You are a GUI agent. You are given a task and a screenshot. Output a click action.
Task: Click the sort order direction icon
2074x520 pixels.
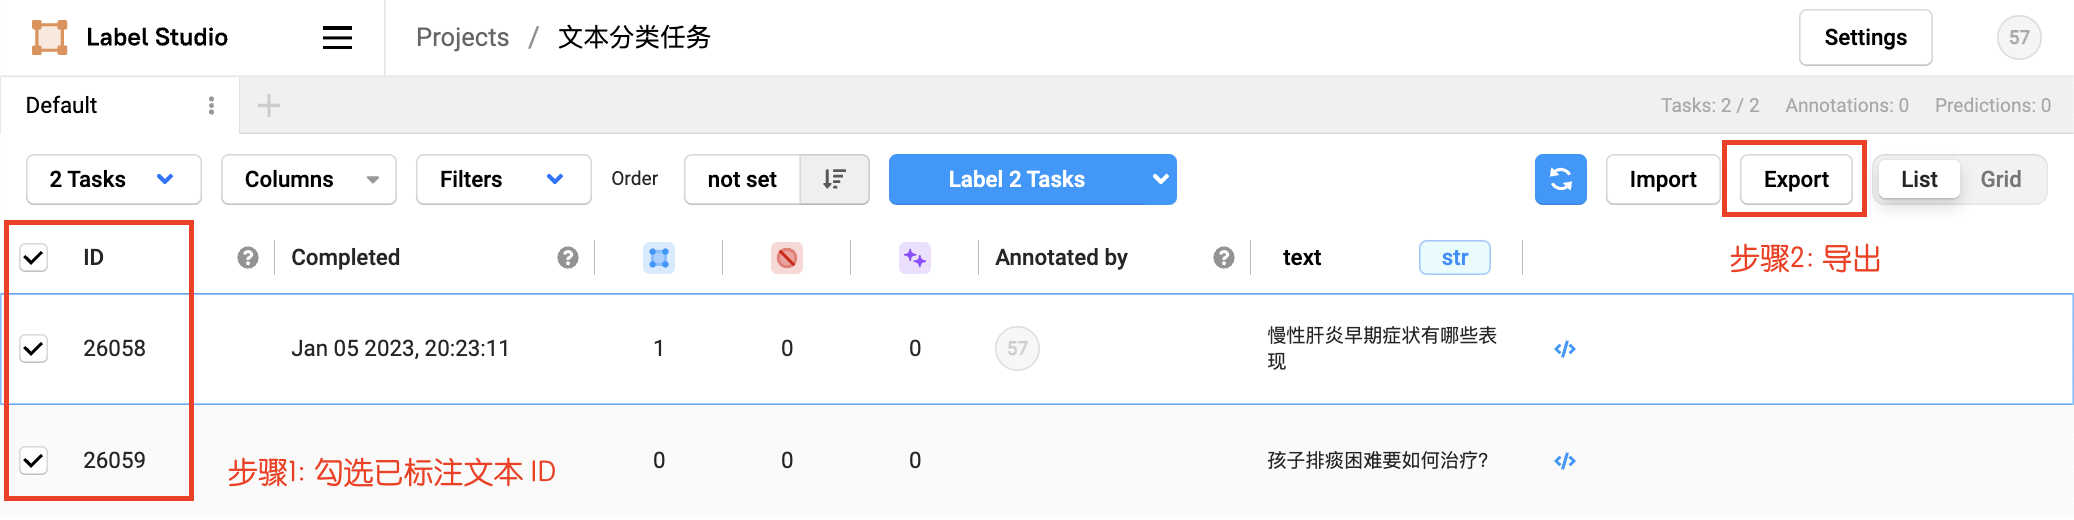(834, 179)
